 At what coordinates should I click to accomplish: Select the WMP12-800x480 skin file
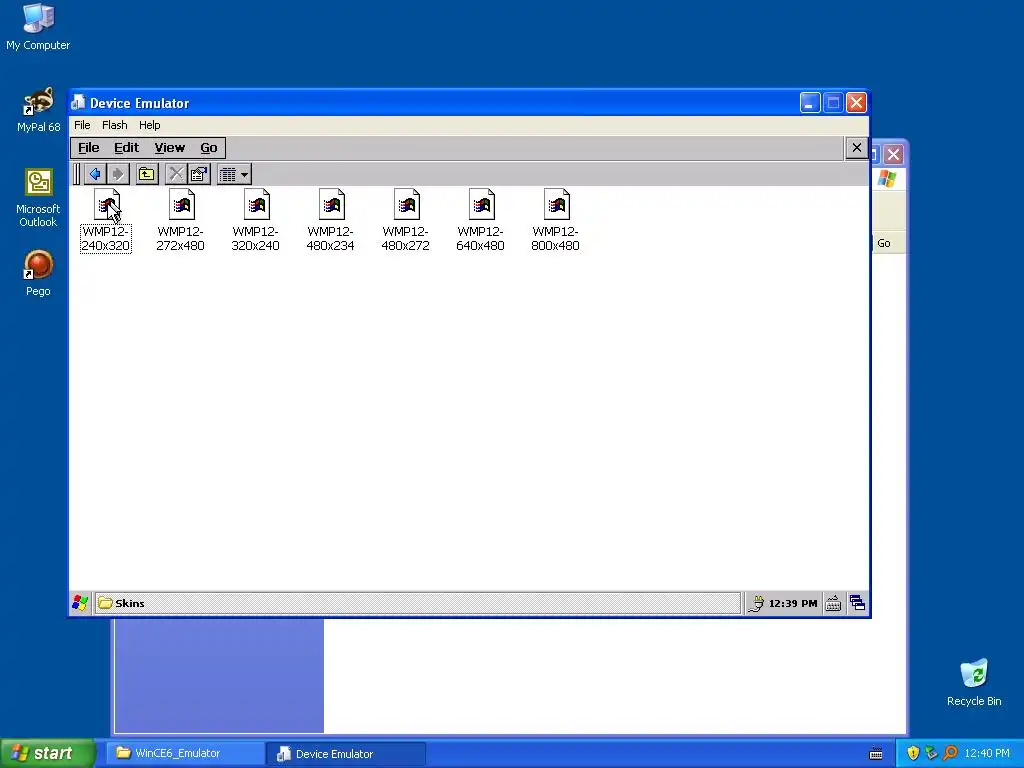click(x=555, y=221)
